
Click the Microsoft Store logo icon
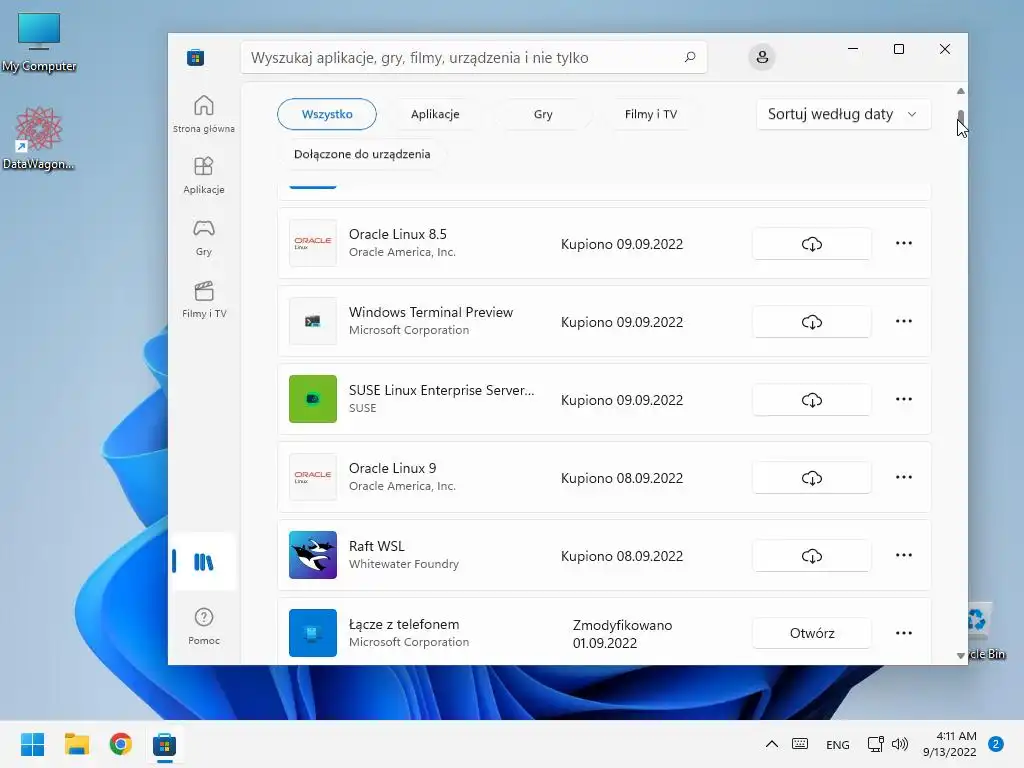195,57
